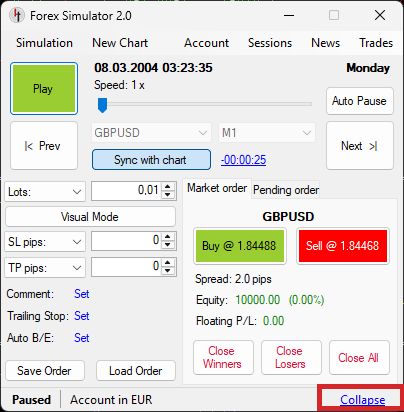This screenshot has height=412, width=404.
Task: Click the Paused status label
Action: (x=31, y=400)
